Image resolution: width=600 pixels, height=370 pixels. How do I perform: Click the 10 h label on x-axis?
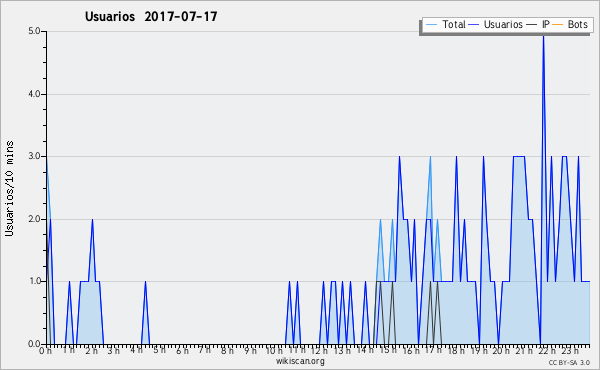[274, 351]
